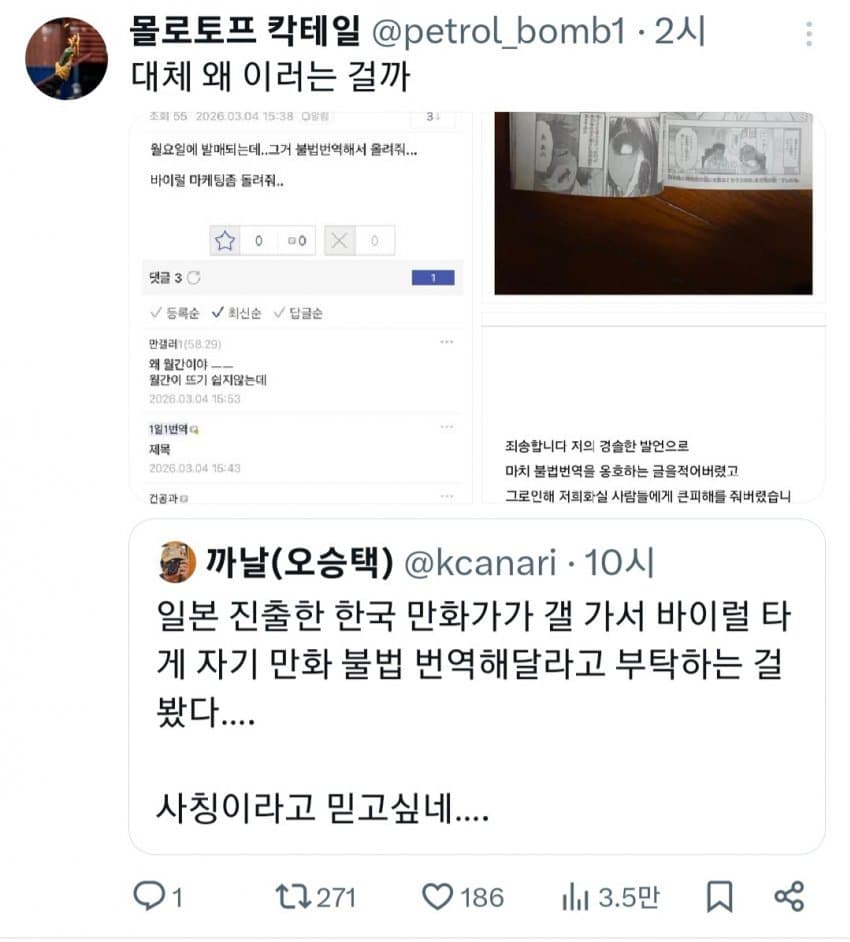Viewport: 850px width, 942px height.
Task: Open the 몰로토프 칵테일 profile avatar
Action: click(x=66, y=58)
